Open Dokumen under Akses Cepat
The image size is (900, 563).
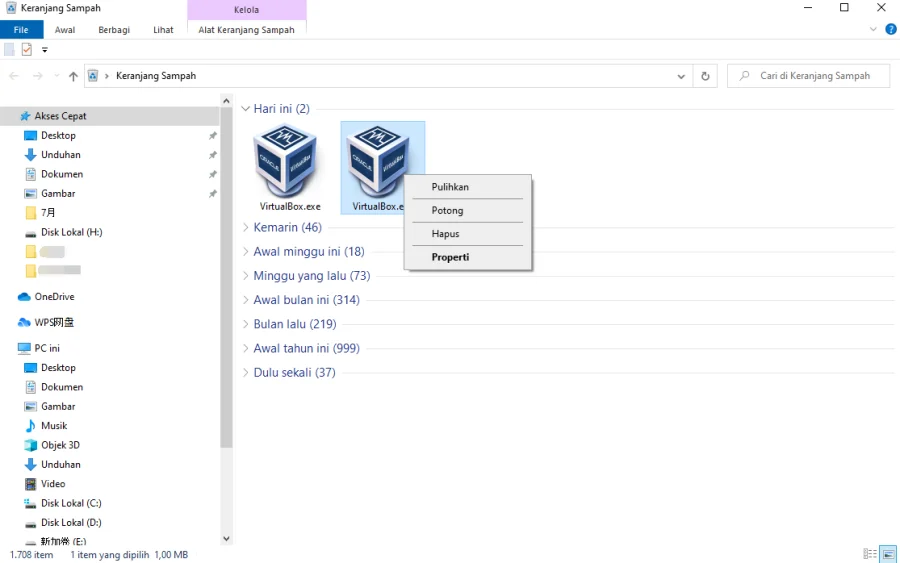[x=61, y=174]
